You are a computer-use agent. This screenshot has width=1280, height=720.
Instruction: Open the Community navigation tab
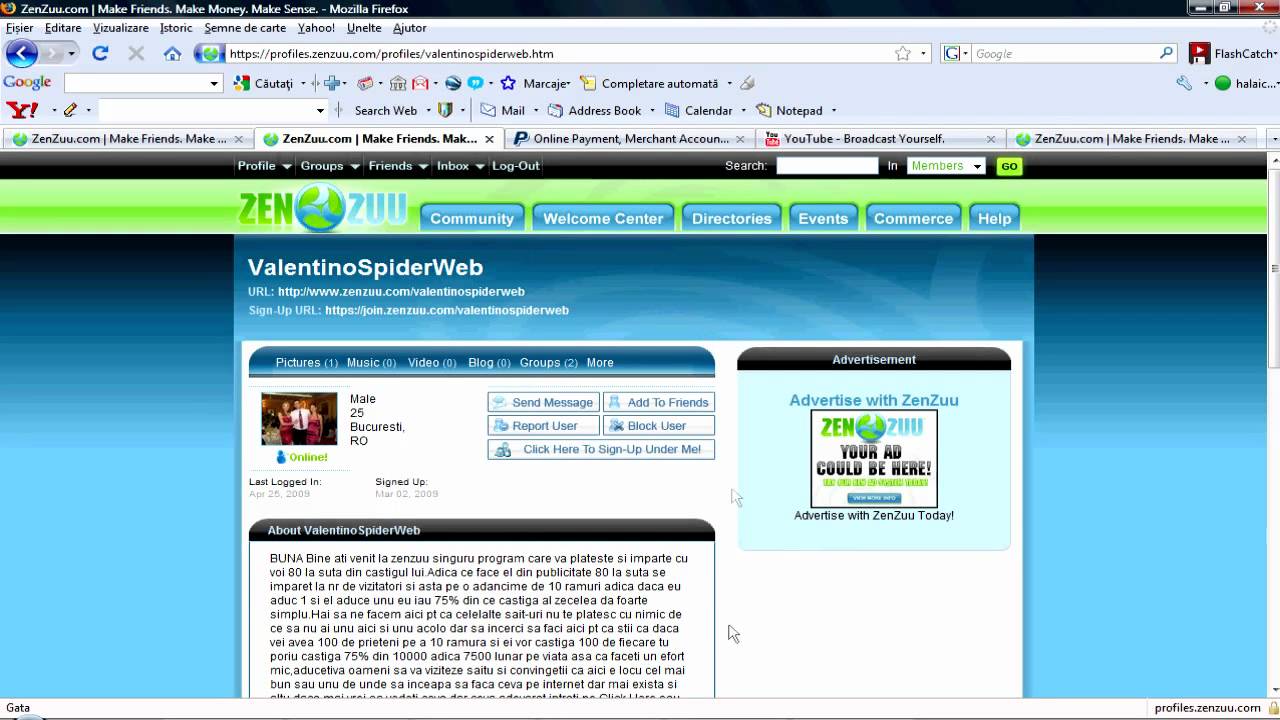[472, 218]
